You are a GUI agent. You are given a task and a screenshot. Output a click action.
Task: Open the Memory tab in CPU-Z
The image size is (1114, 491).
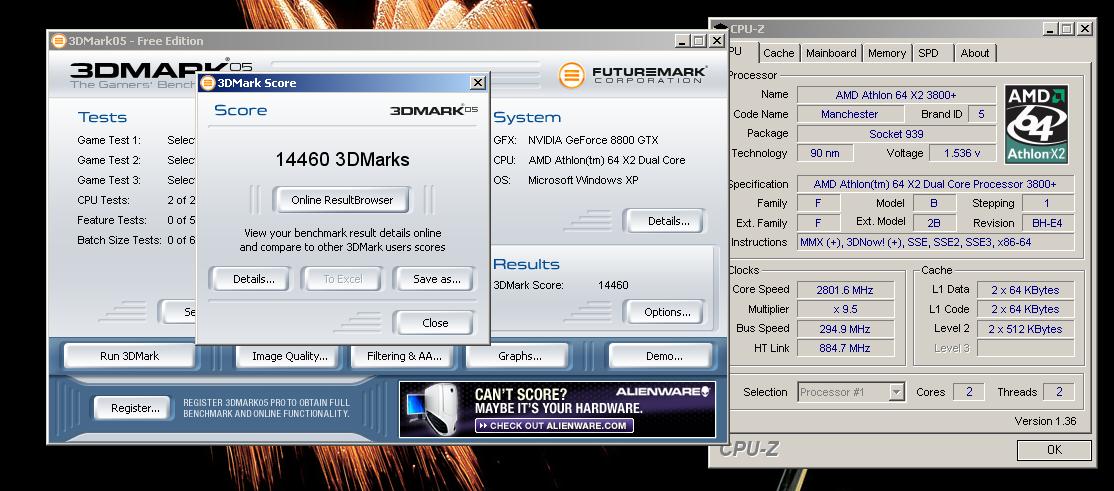pyautogui.click(x=887, y=53)
